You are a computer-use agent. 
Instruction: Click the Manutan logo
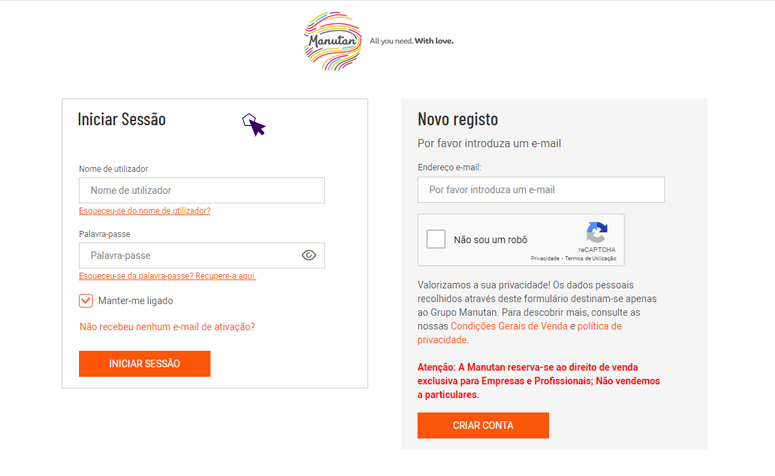coord(332,41)
